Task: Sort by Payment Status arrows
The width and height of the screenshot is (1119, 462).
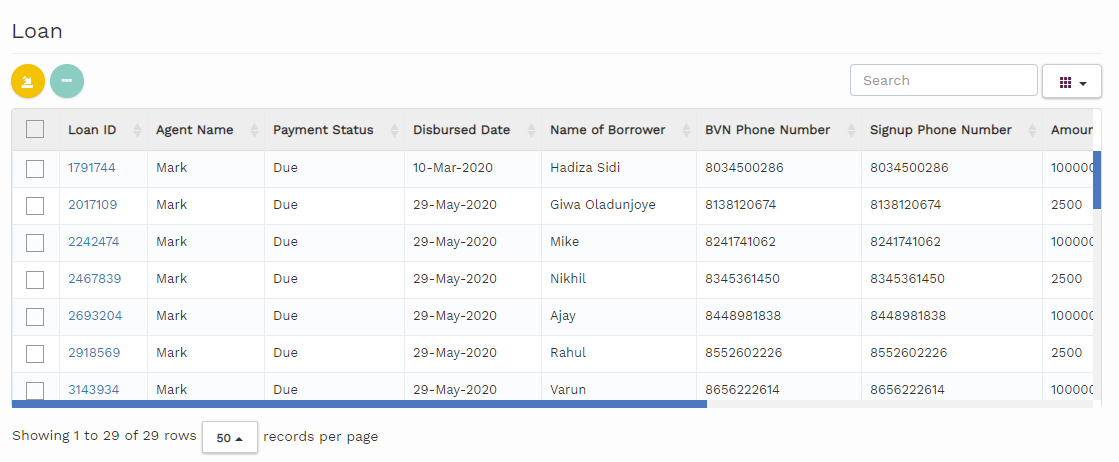Action: [x=394, y=130]
